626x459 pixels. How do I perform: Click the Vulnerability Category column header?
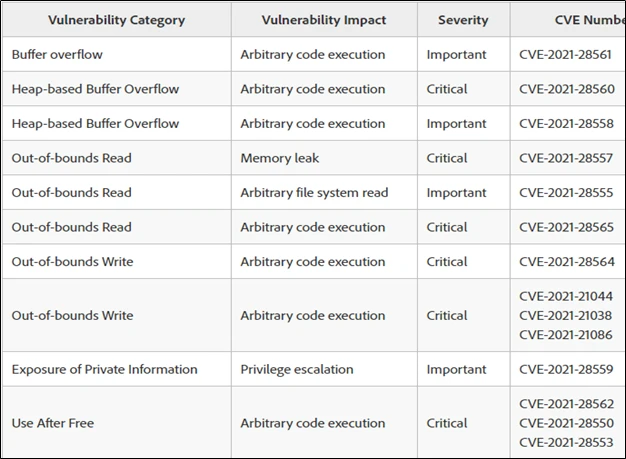pos(116,20)
